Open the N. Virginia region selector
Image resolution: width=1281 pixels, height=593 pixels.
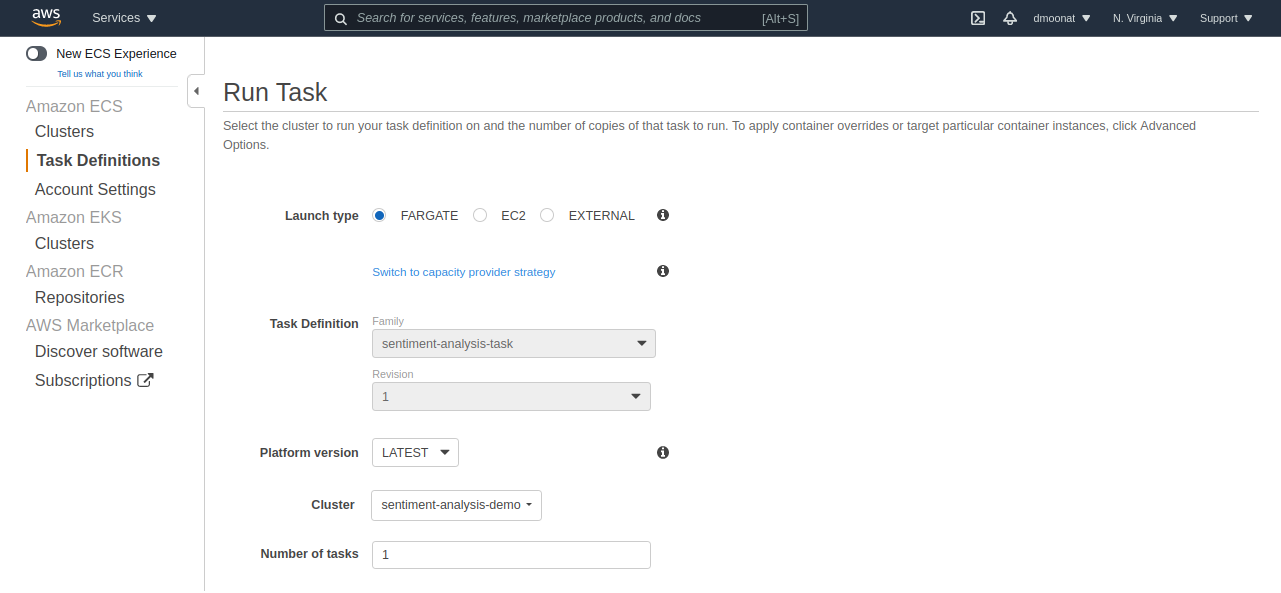(x=1145, y=18)
